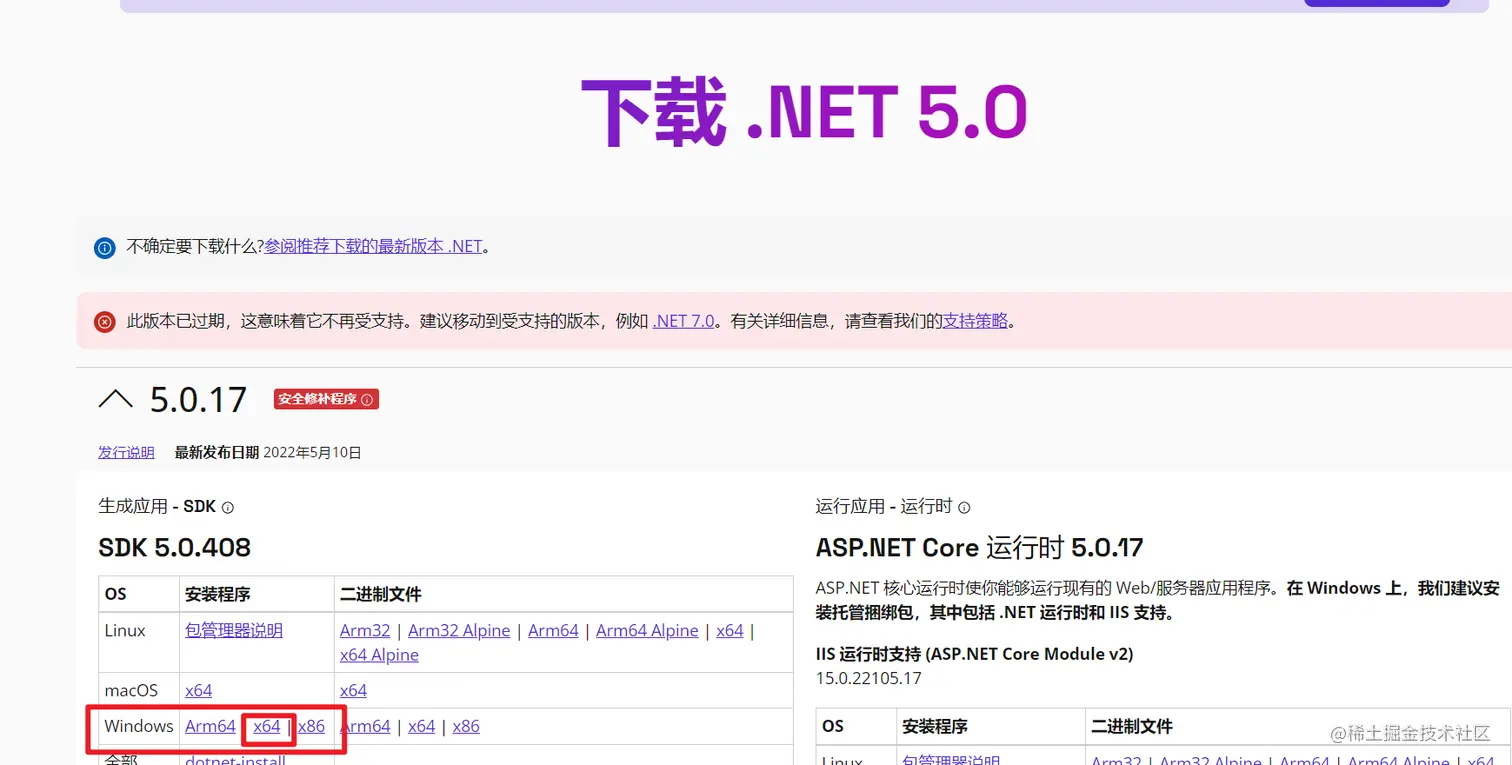Download SDK Windows x86 installer
The width and height of the screenshot is (1512, 765).
[x=311, y=726]
